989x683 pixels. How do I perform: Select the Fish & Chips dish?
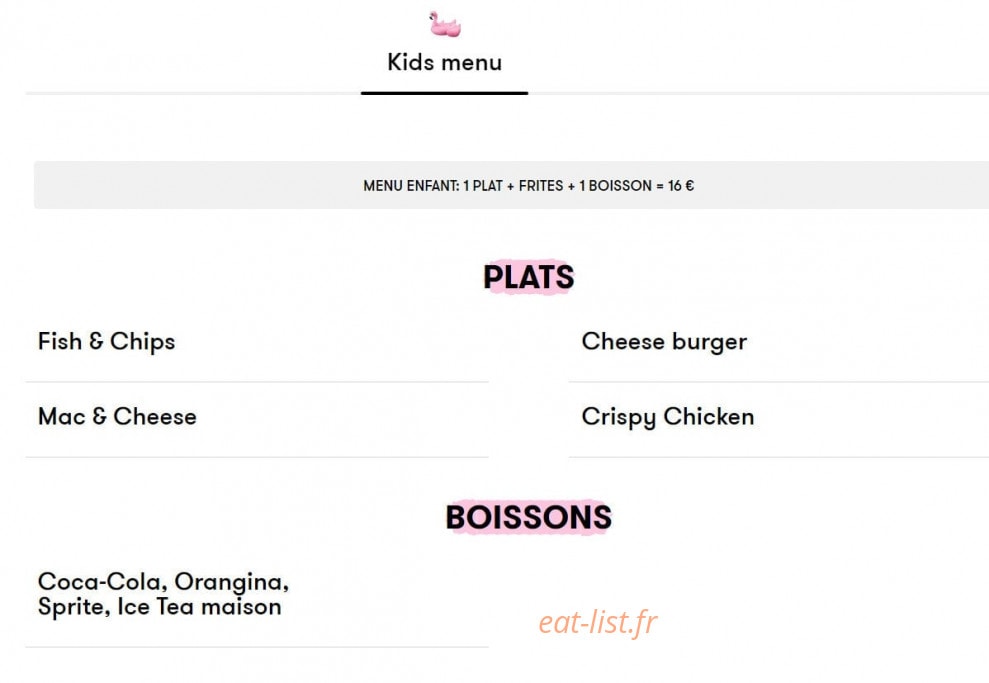(x=107, y=342)
